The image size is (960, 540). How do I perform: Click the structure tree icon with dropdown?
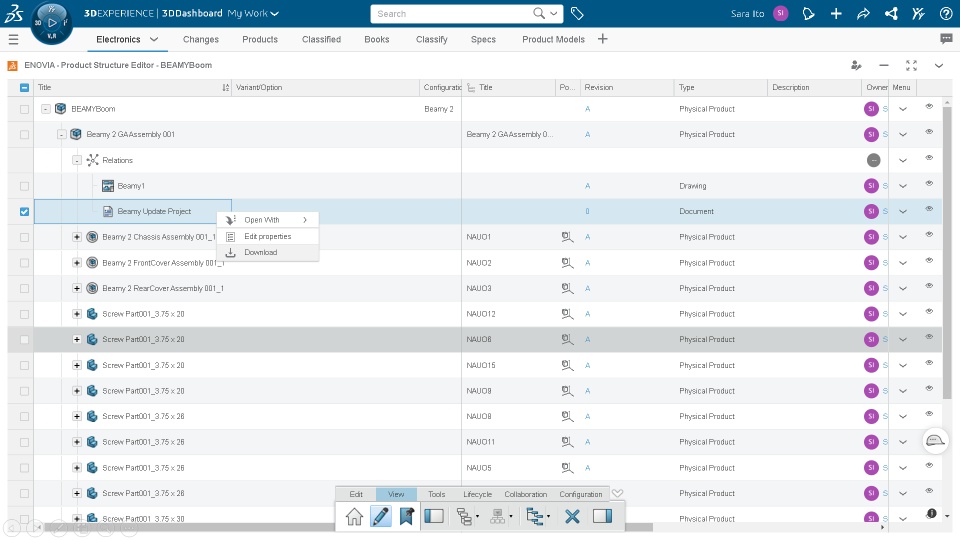pyautogui.click(x=468, y=517)
